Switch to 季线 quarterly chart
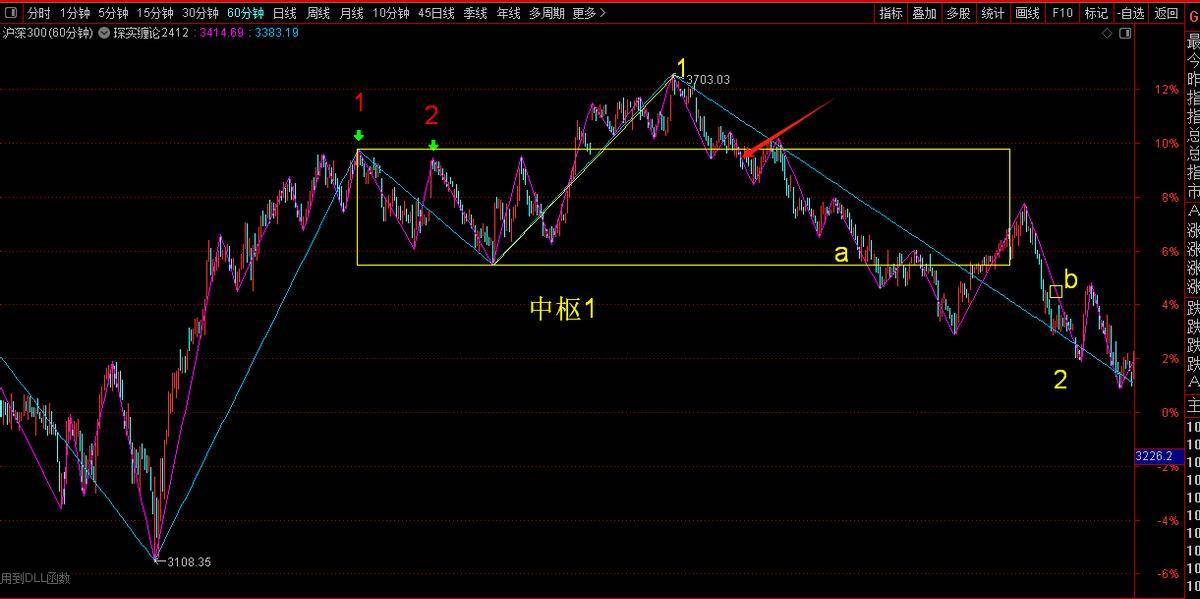Screen dimensions: 1200x599 (x=474, y=13)
